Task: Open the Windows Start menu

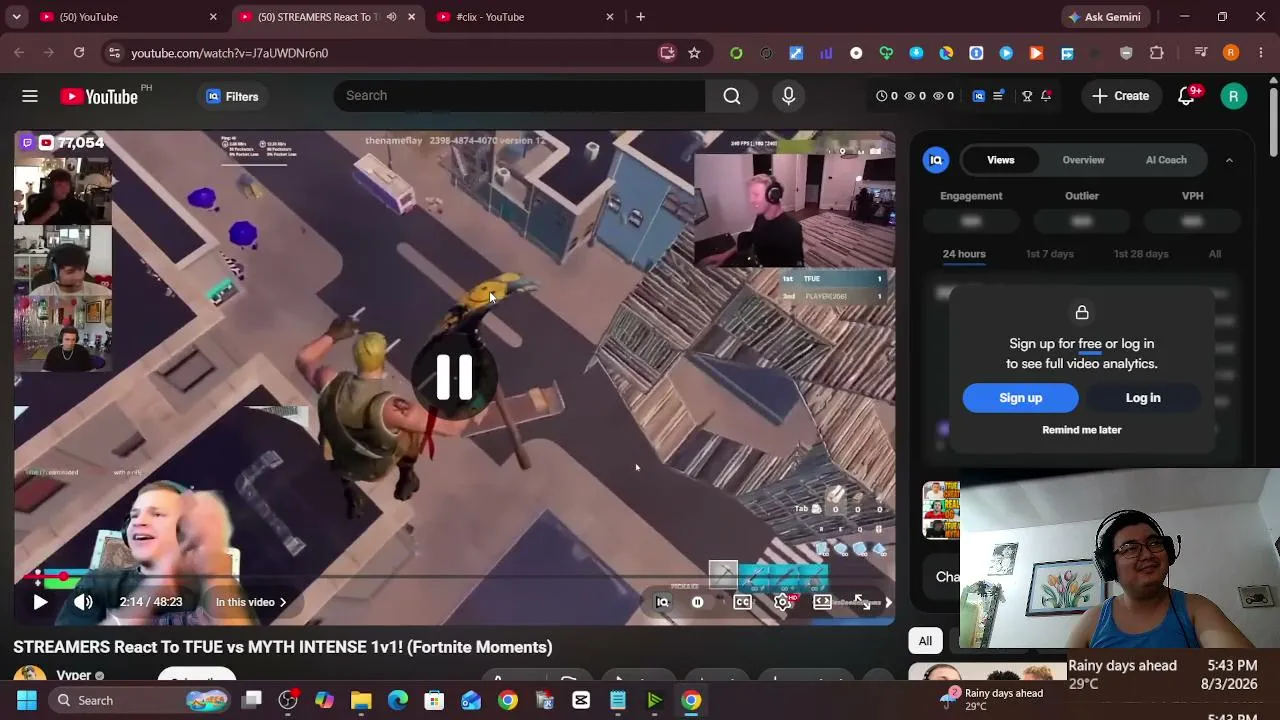Action: 26,700
